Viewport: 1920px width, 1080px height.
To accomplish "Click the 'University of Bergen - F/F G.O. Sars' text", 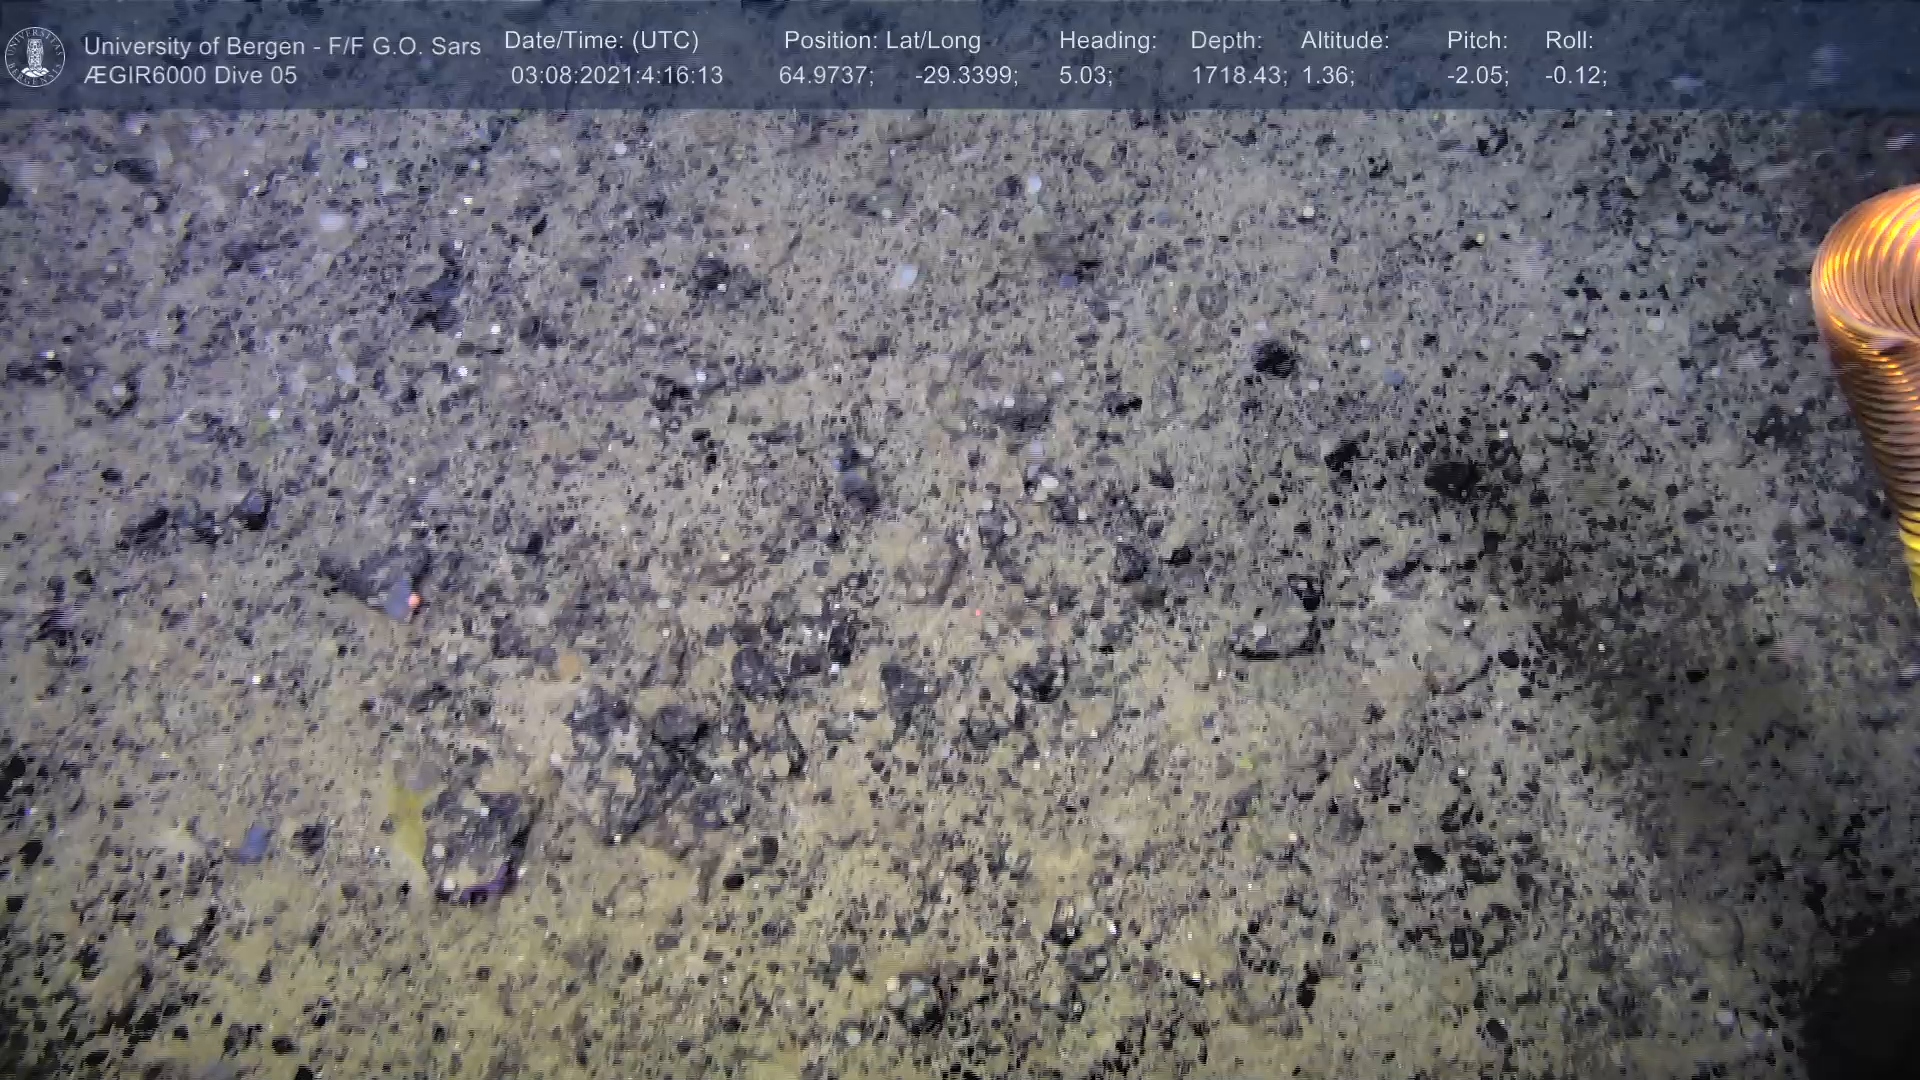I will 282,46.
